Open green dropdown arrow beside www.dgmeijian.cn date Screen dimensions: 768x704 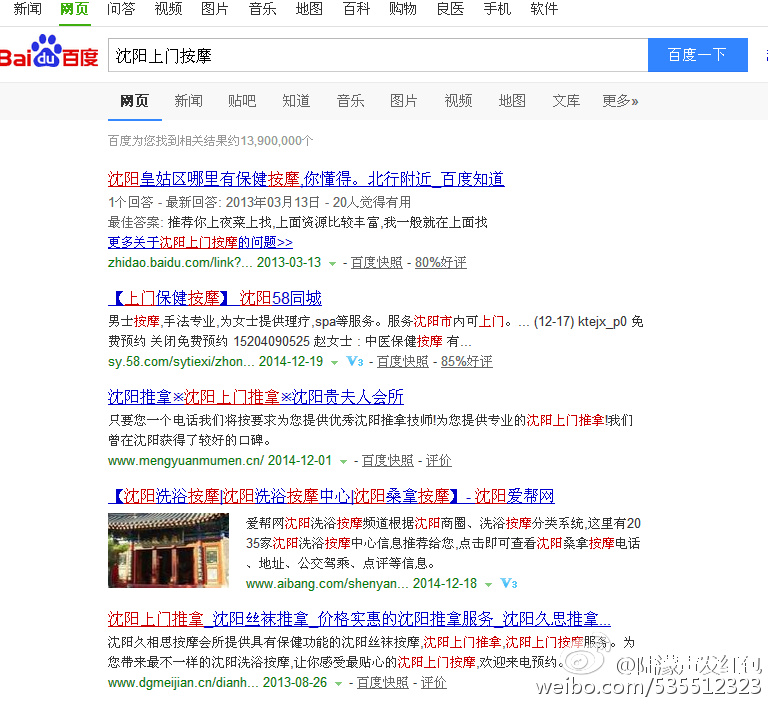[339, 683]
